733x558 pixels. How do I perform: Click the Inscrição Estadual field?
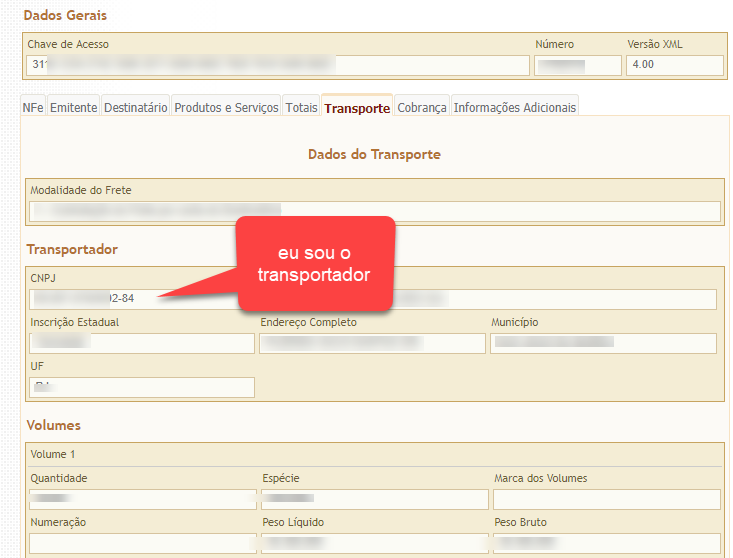pyautogui.click(x=142, y=343)
